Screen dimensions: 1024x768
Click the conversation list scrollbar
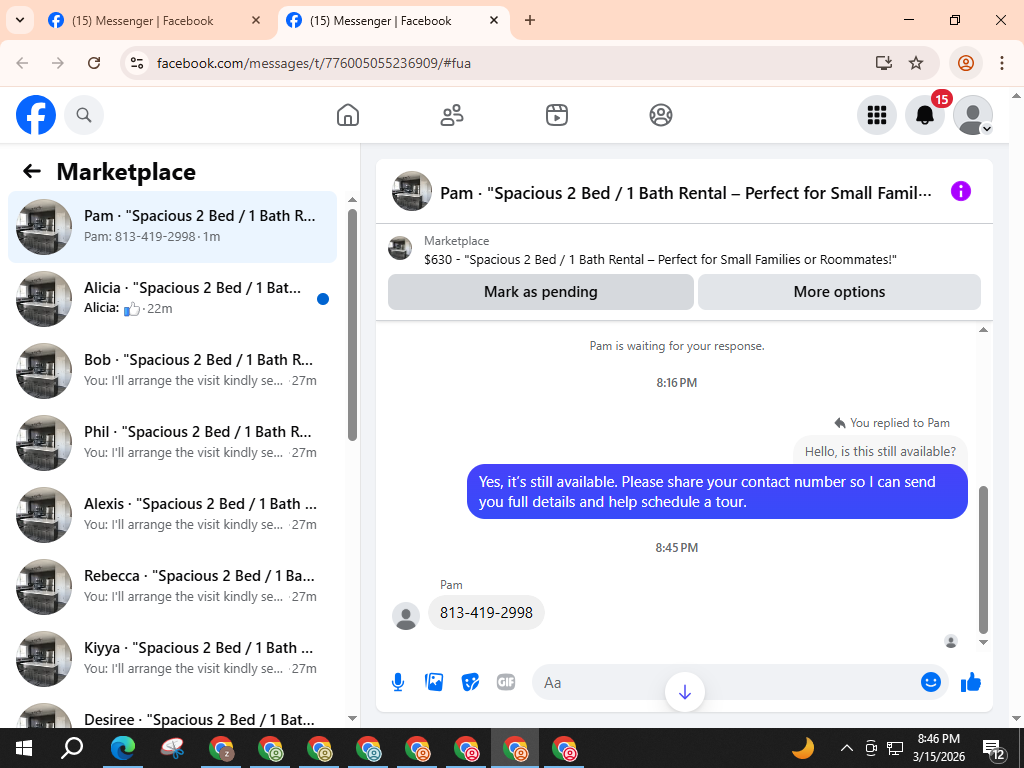click(x=353, y=325)
